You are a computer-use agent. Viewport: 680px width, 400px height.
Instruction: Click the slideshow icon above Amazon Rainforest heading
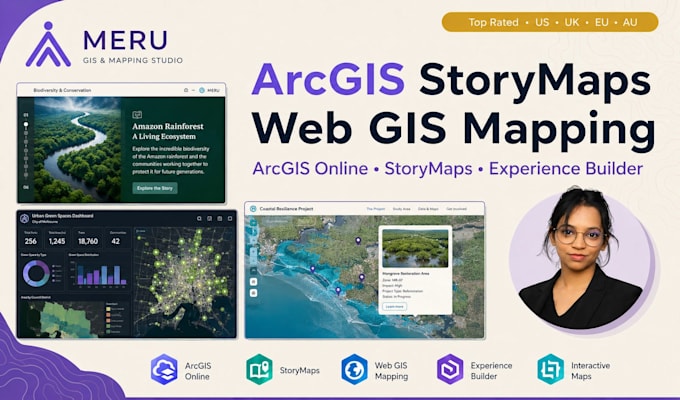point(137,115)
